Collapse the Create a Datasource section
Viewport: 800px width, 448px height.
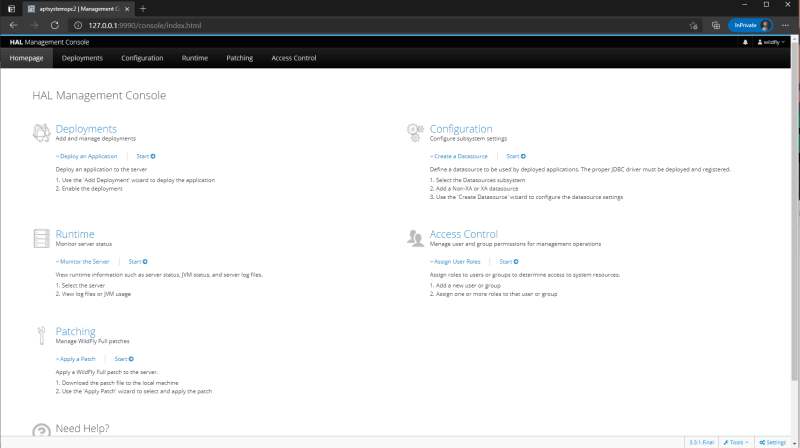pyautogui.click(x=459, y=156)
